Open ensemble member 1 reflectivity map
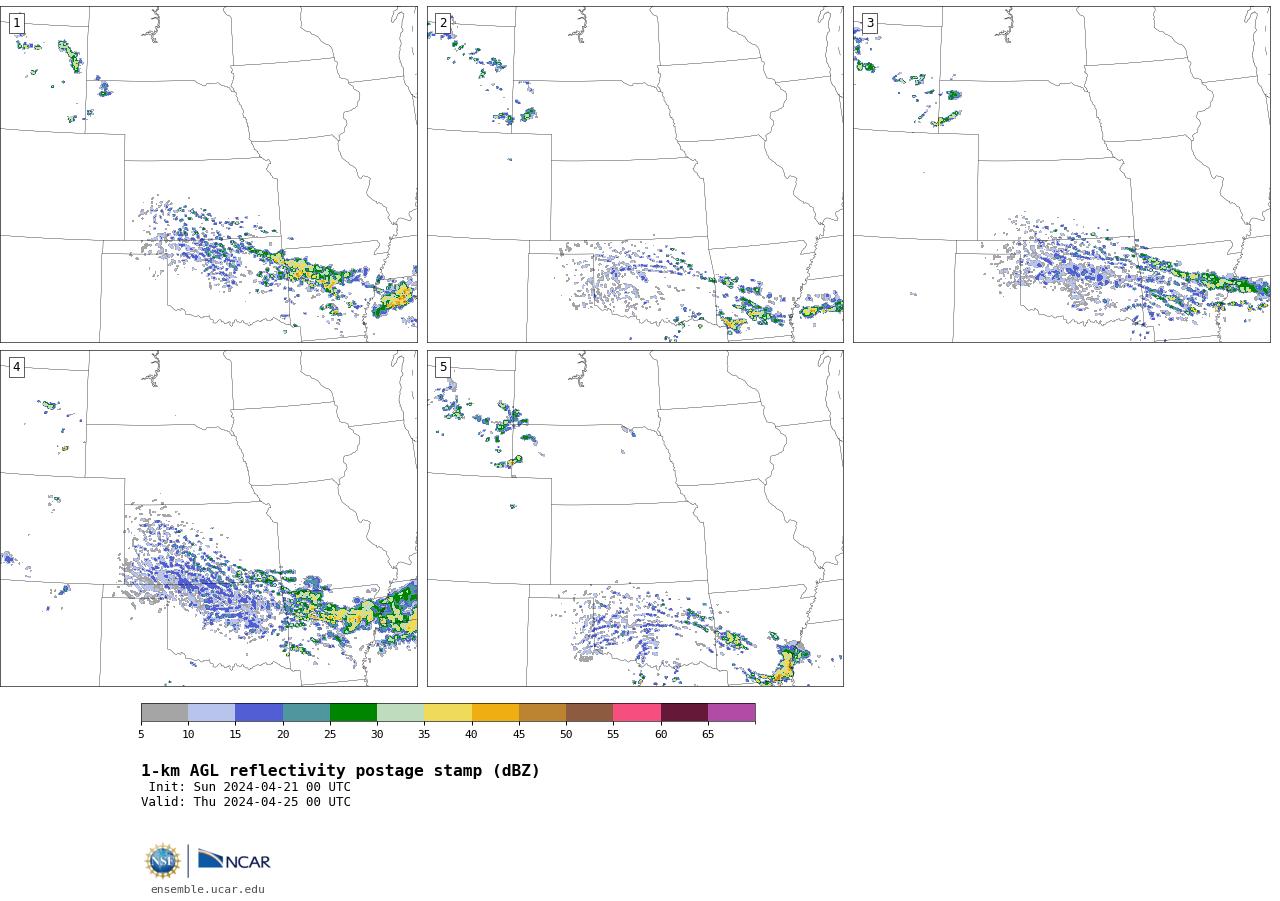 click(208, 175)
